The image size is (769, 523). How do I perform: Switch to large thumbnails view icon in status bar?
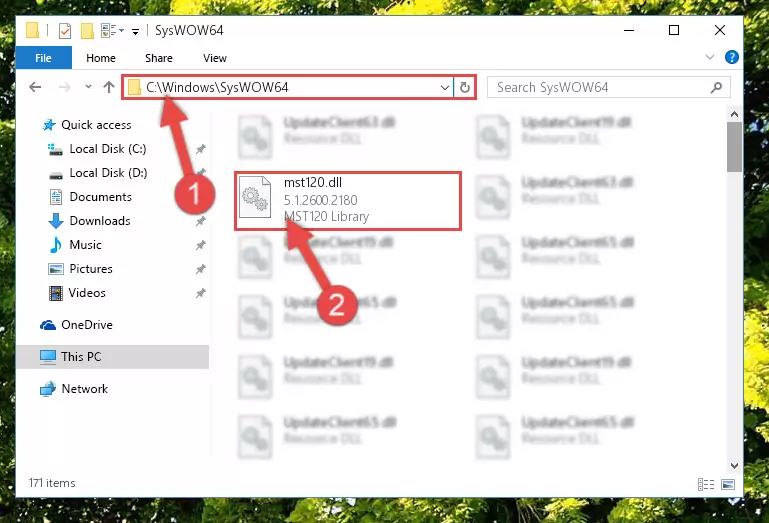(x=728, y=485)
